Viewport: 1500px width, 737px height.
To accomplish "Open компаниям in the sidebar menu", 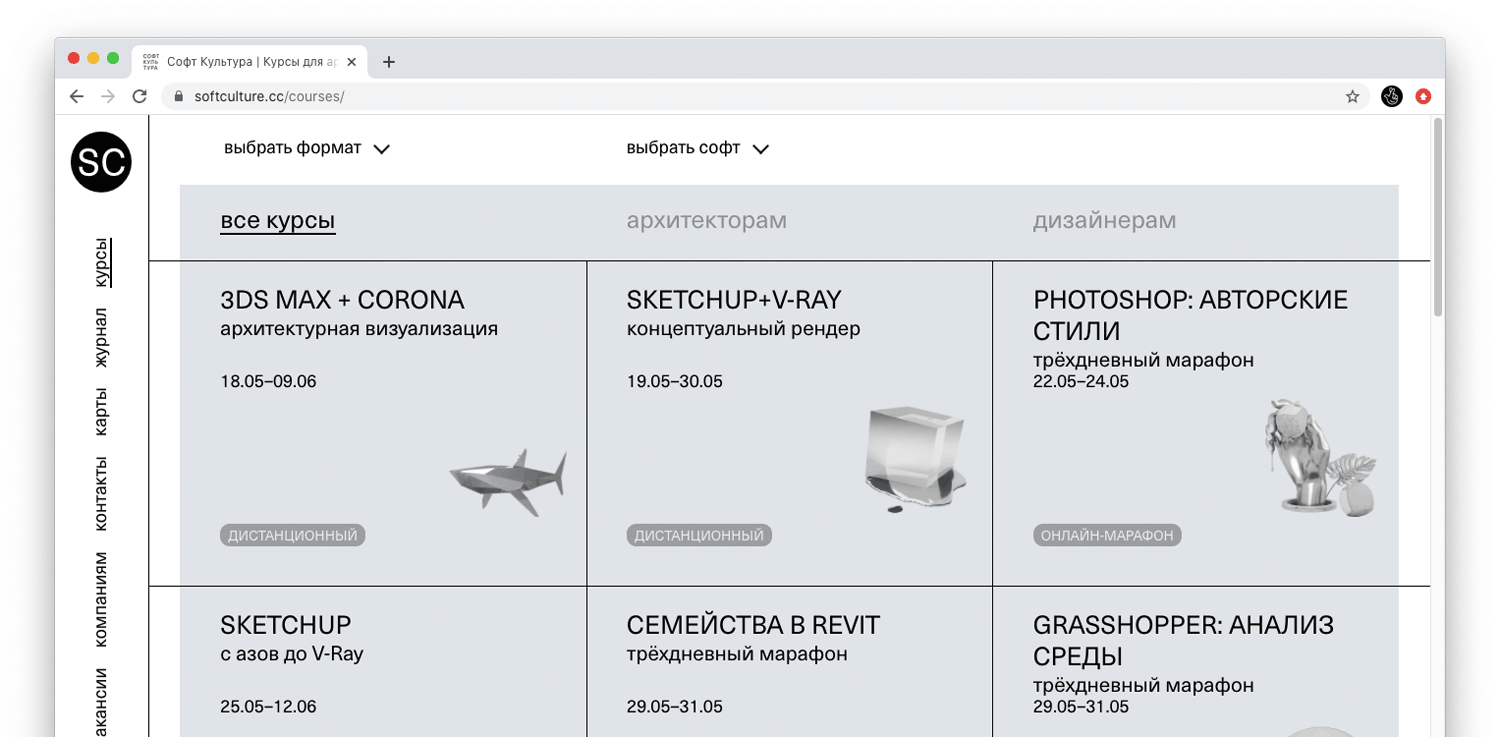I will pyautogui.click(x=102, y=599).
